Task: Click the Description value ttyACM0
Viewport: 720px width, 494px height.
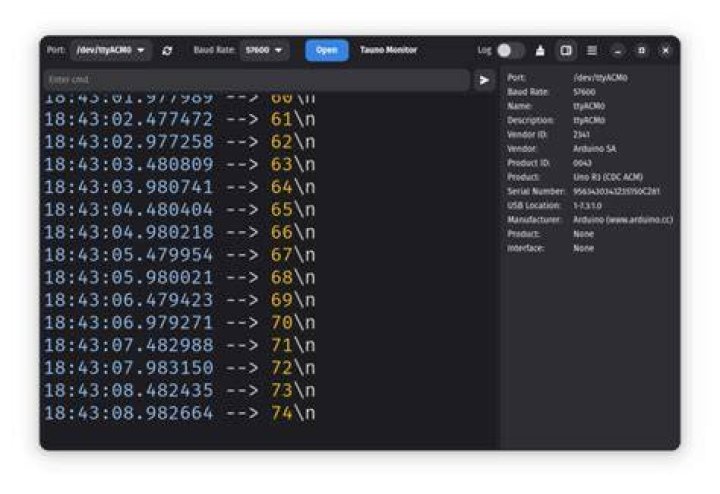Action: [589, 120]
